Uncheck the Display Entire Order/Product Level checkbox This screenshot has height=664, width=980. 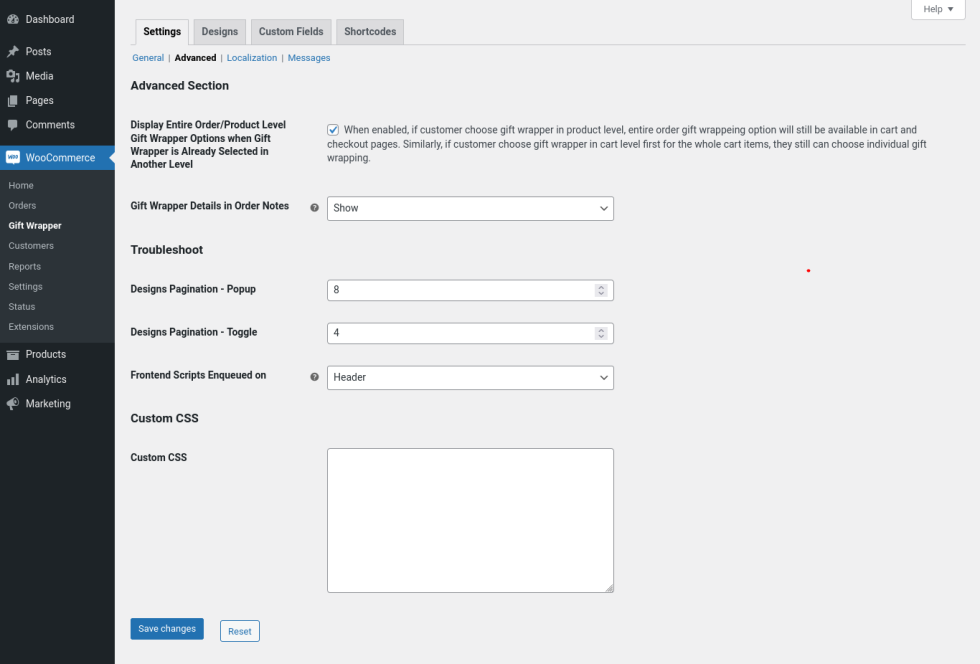pyautogui.click(x=333, y=130)
